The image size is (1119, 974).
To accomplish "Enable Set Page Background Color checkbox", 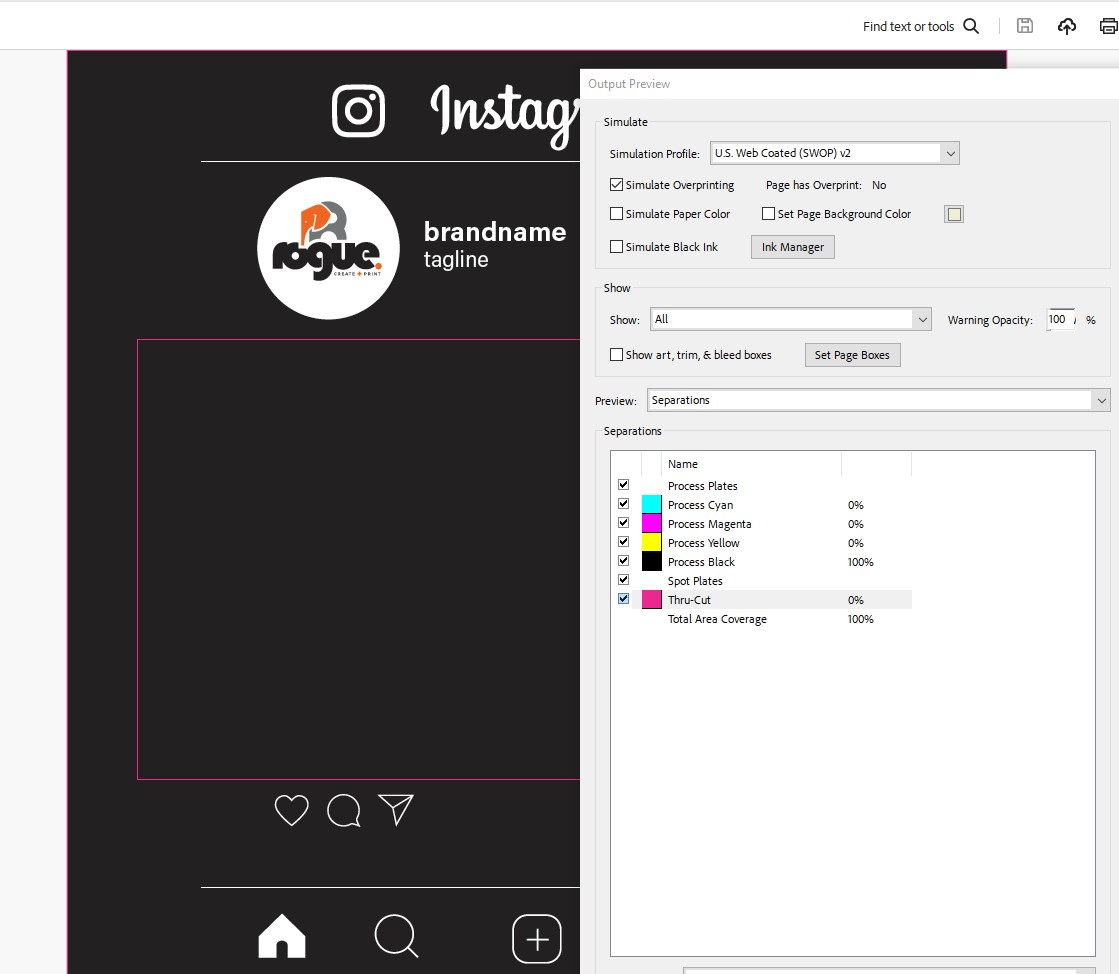I will tap(769, 213).
